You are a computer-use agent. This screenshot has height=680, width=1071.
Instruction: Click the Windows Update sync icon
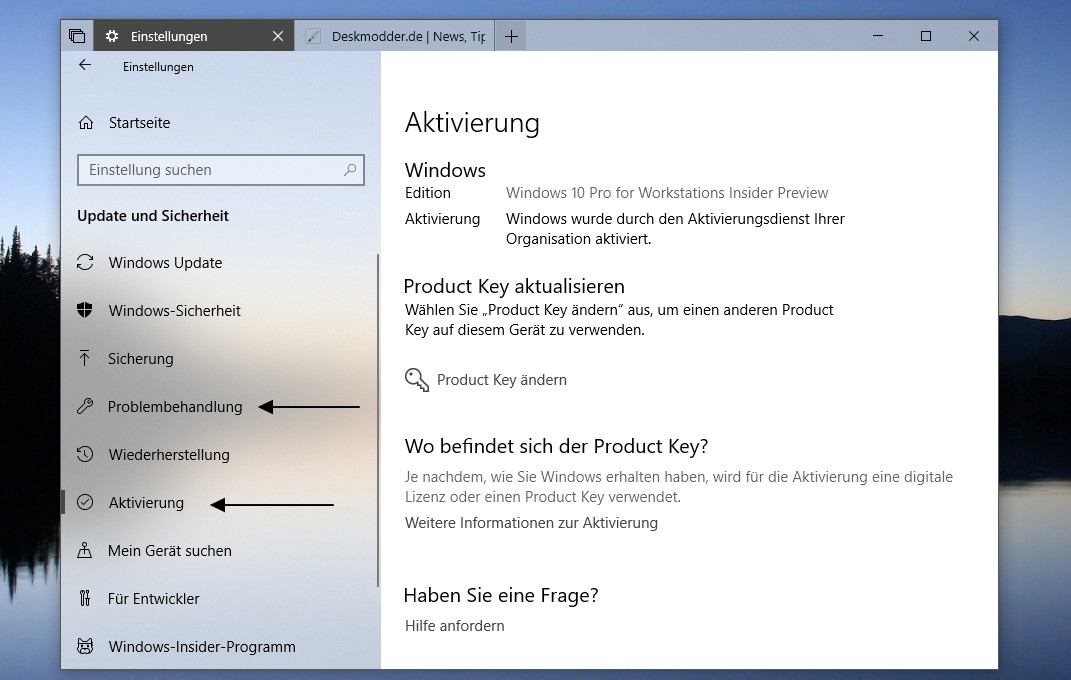pos(85,263)
